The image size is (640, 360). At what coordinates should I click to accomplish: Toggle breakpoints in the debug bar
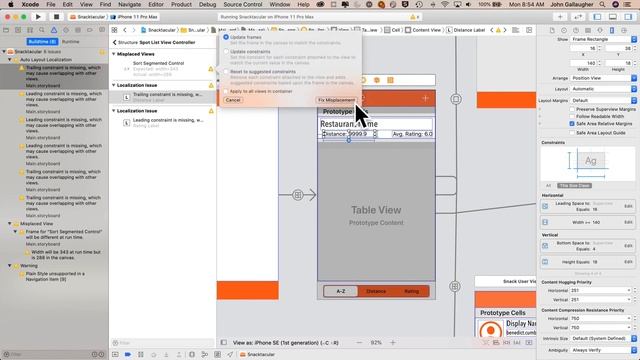click(128, 354)
